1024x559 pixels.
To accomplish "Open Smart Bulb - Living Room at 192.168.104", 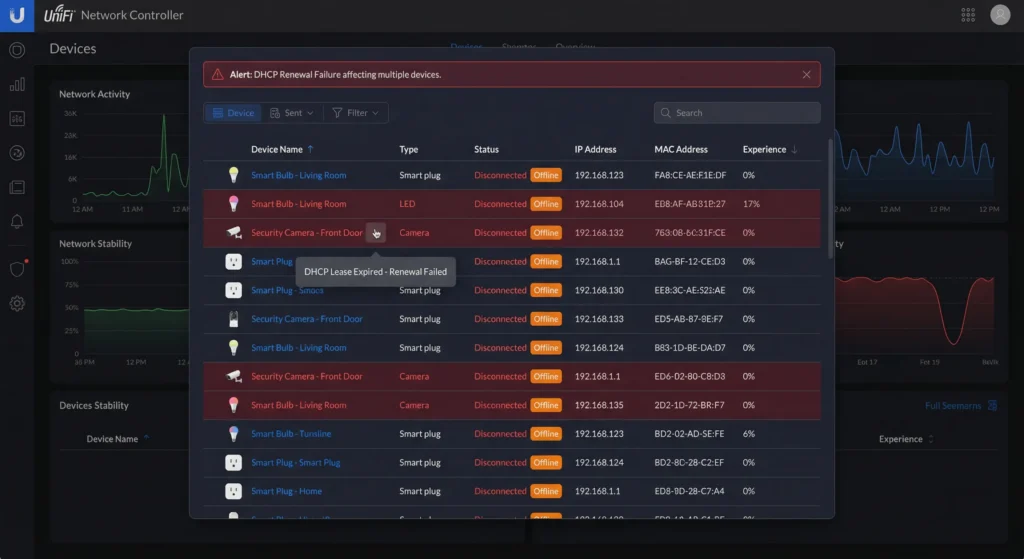I will [x=298, y=204].
